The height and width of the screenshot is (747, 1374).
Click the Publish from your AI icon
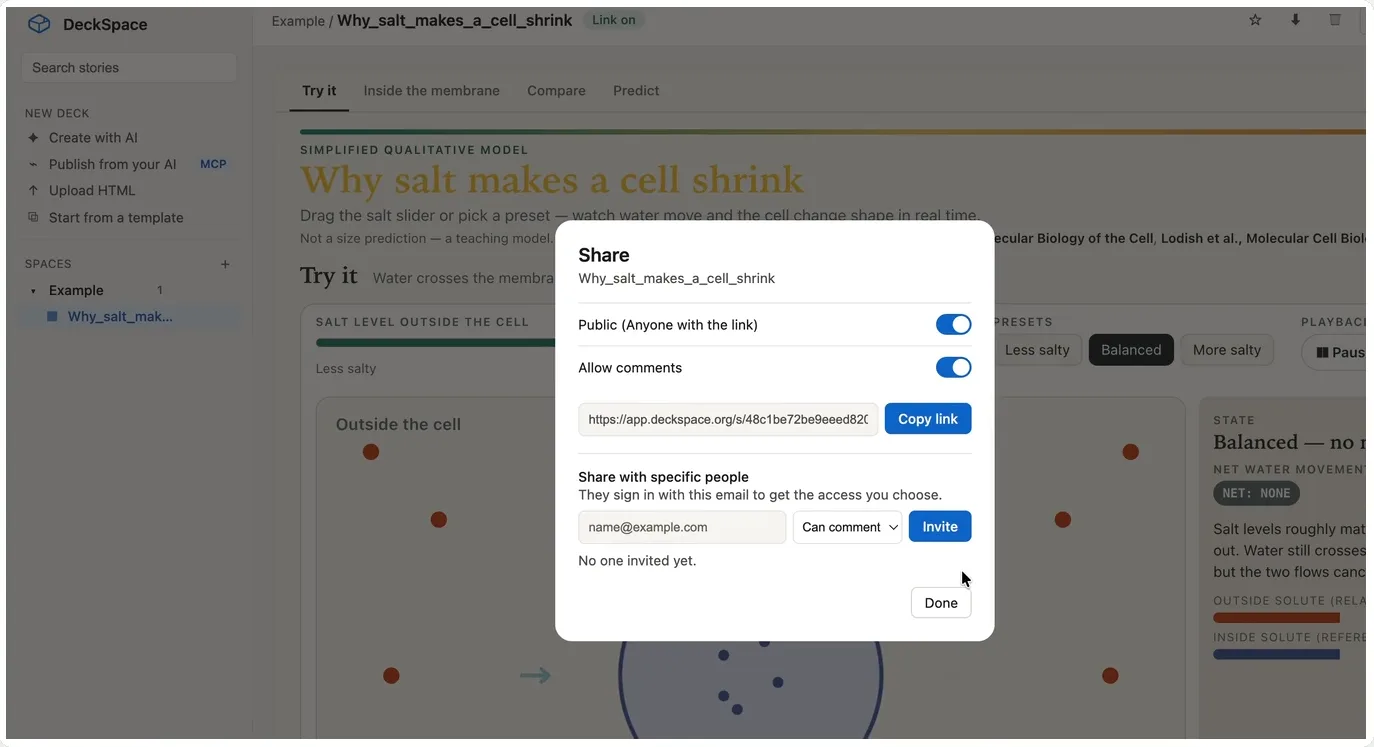(x=33, y=164)
